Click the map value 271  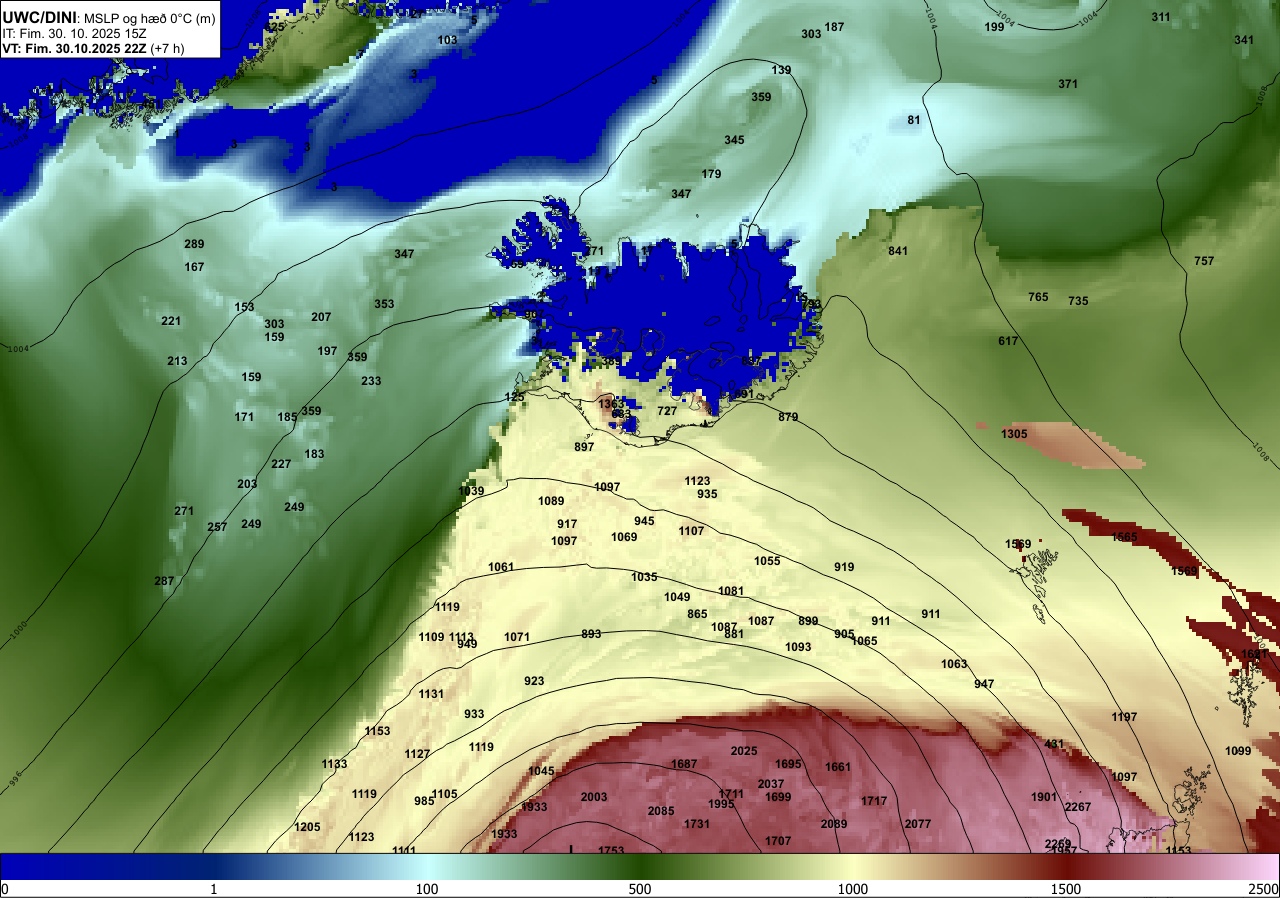coord(184,511)
